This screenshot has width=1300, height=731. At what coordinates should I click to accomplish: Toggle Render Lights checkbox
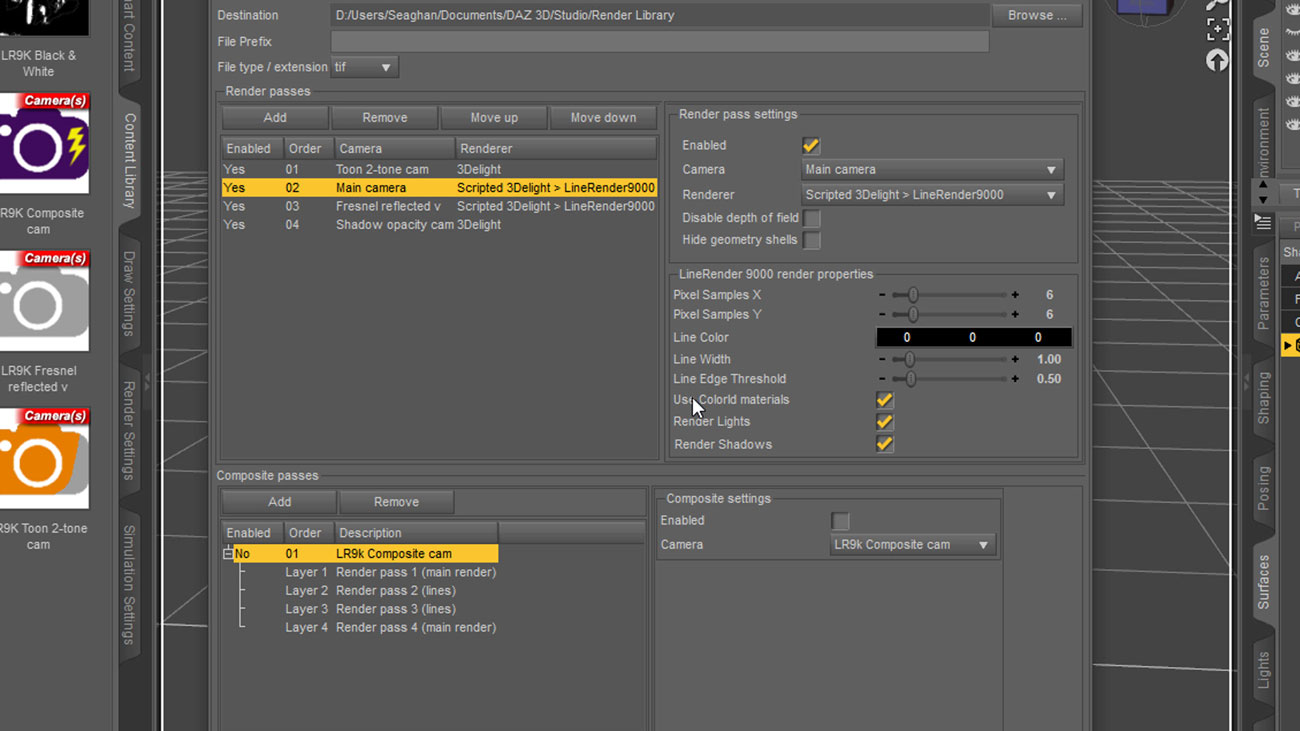885,422
